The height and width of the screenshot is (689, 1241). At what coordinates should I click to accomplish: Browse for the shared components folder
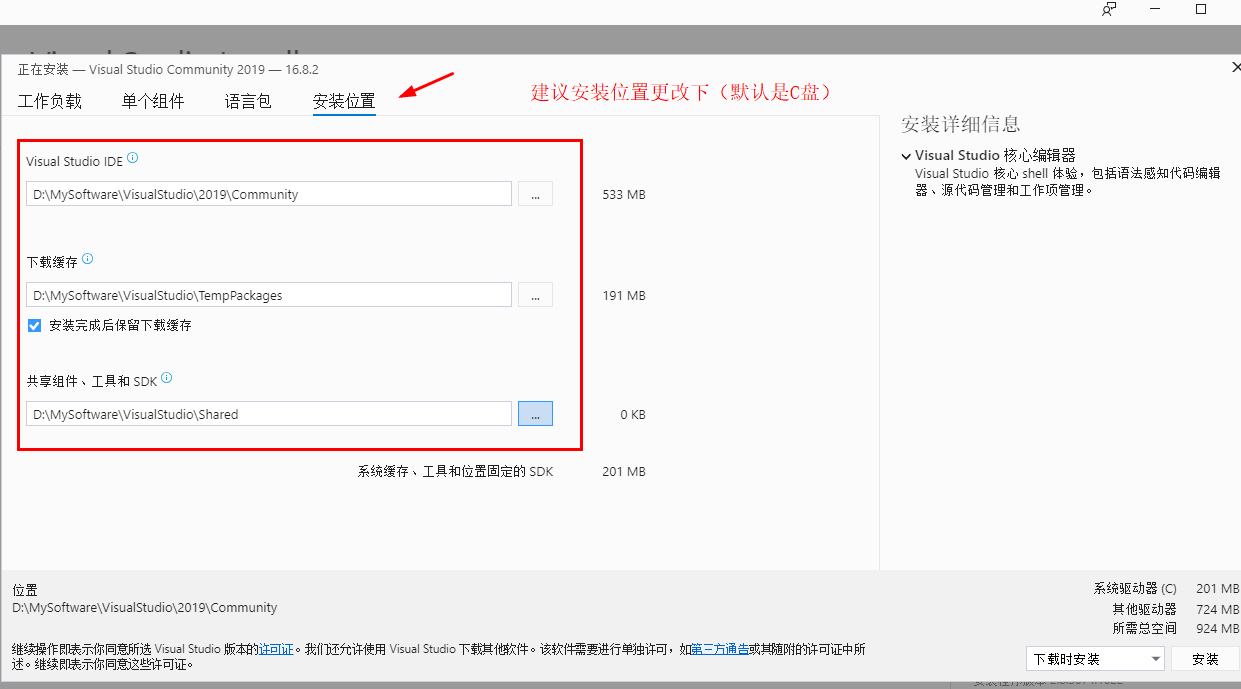point(535,414)
